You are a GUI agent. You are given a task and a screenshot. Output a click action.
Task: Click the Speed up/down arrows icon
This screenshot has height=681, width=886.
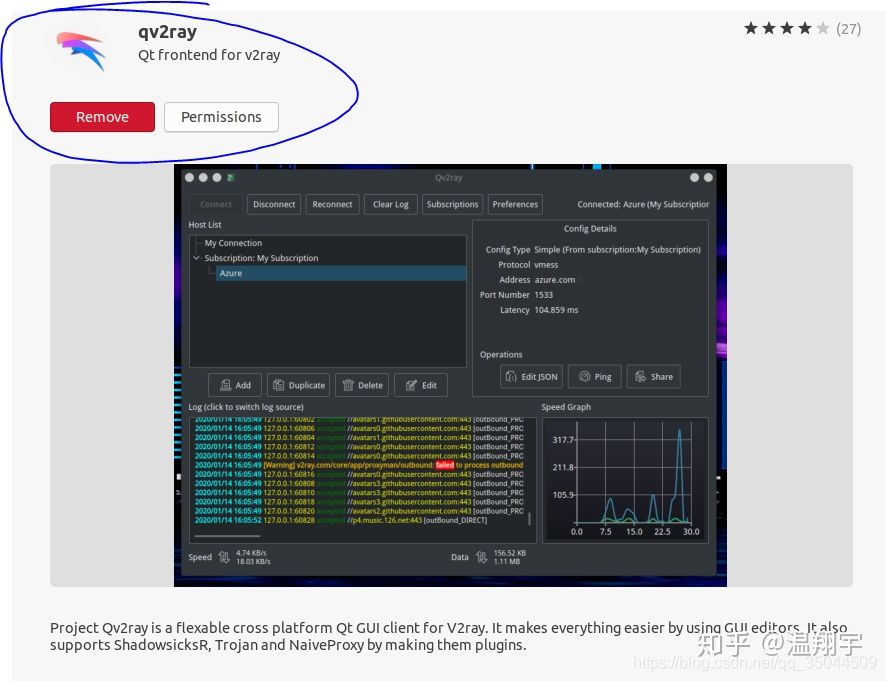(225, 557)
